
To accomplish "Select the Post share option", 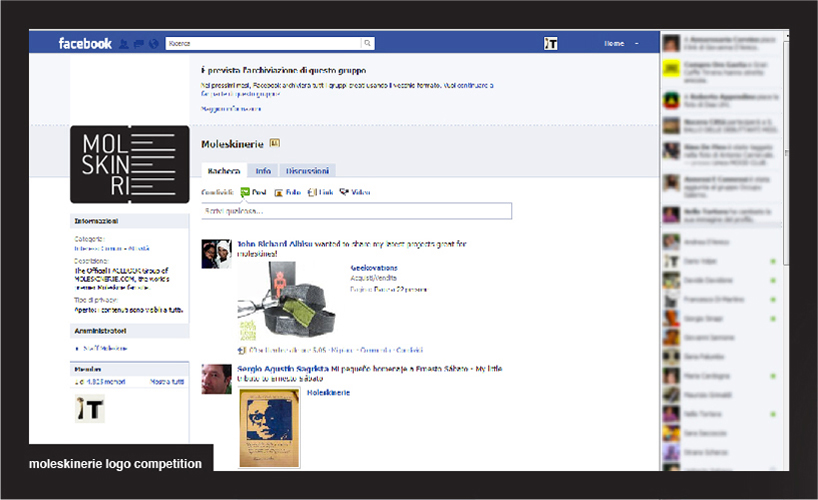I will 254,191.
